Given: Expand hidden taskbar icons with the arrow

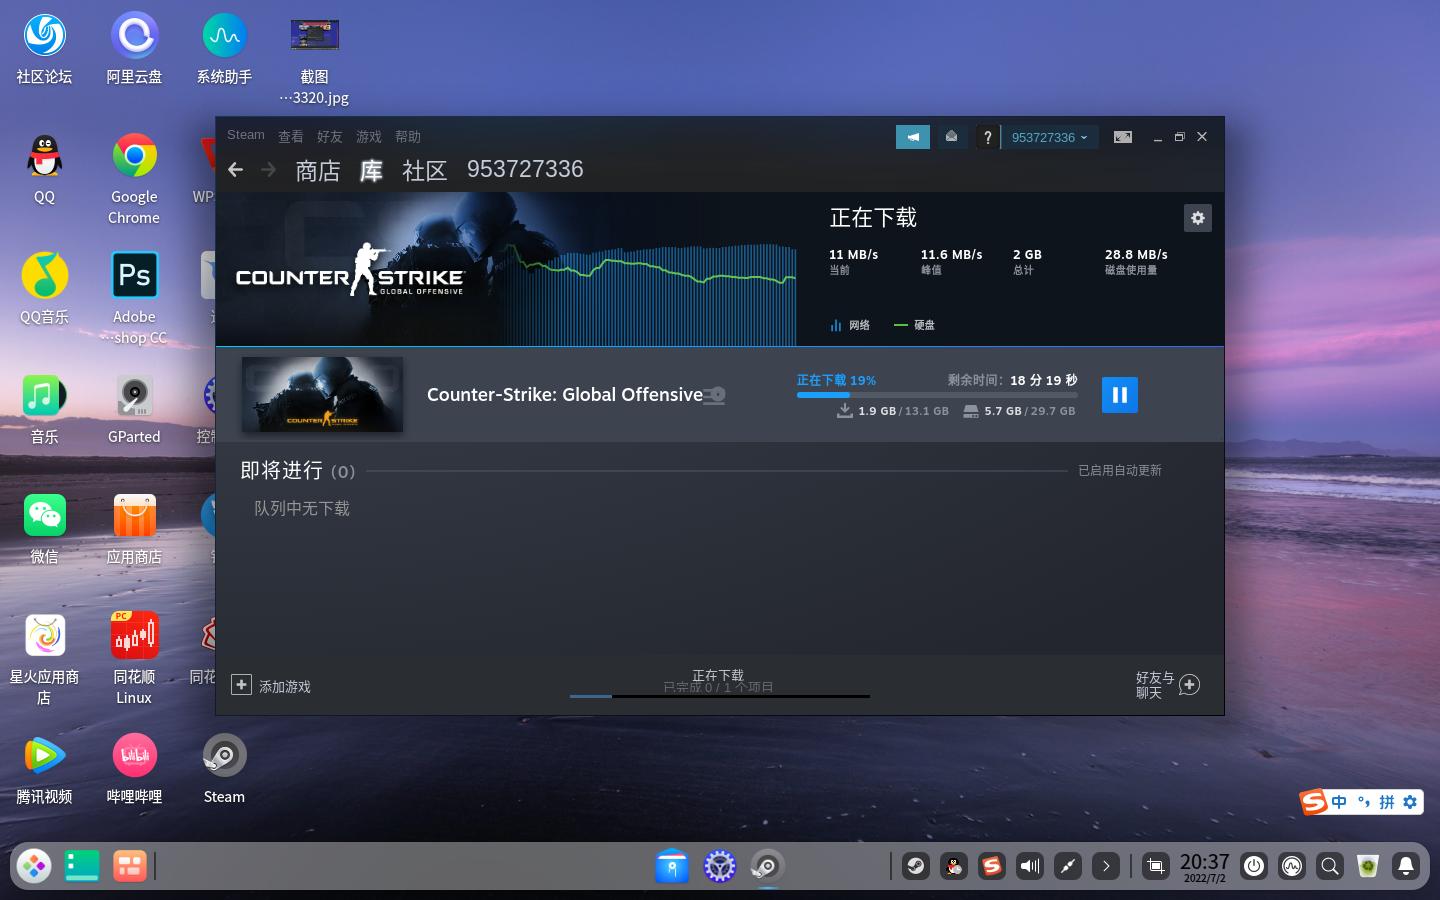Looking at the screenshot, I should tap(1106, 866).
